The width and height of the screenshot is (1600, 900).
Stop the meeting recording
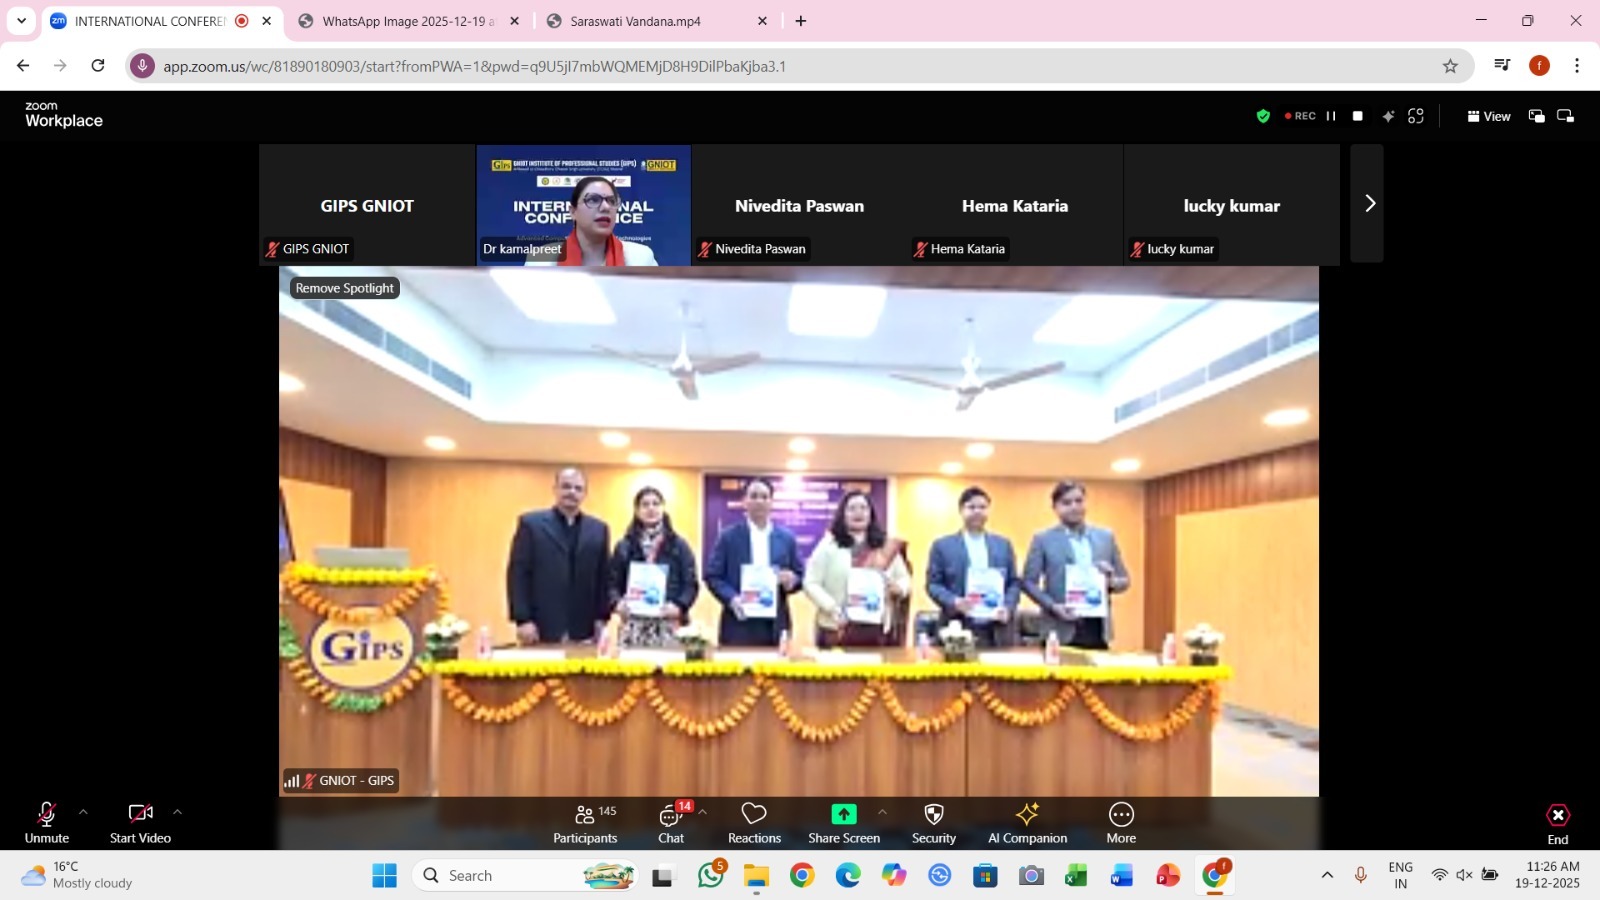1357,116
